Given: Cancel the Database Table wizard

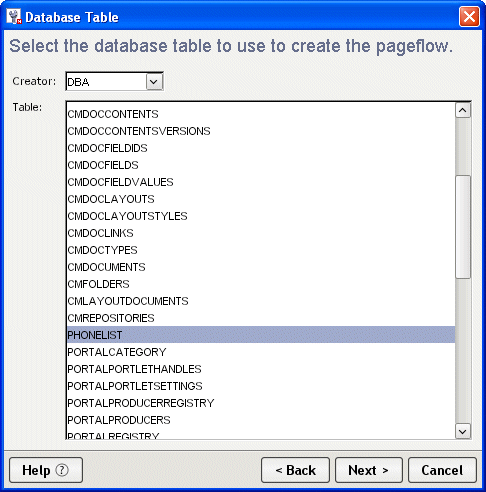Looking at the screenshot, I should coord(442,470).
